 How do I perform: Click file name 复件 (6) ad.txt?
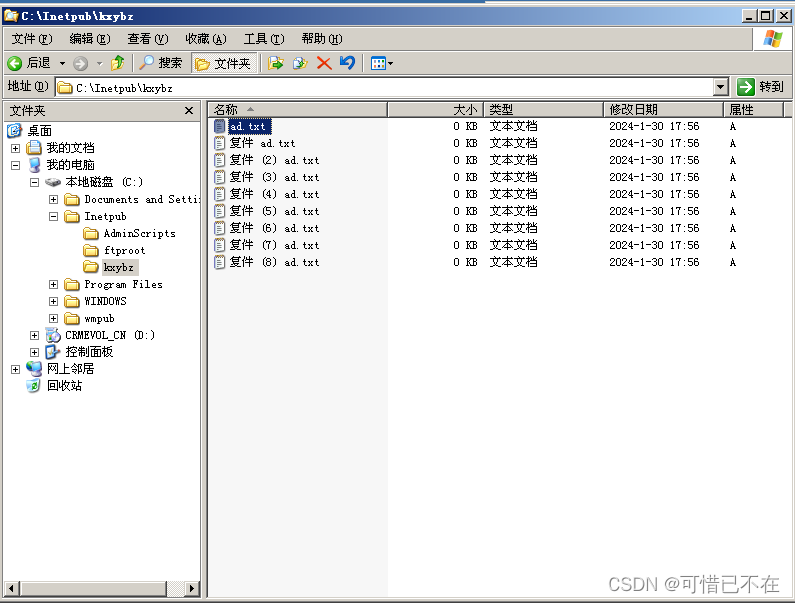(274, 228)
